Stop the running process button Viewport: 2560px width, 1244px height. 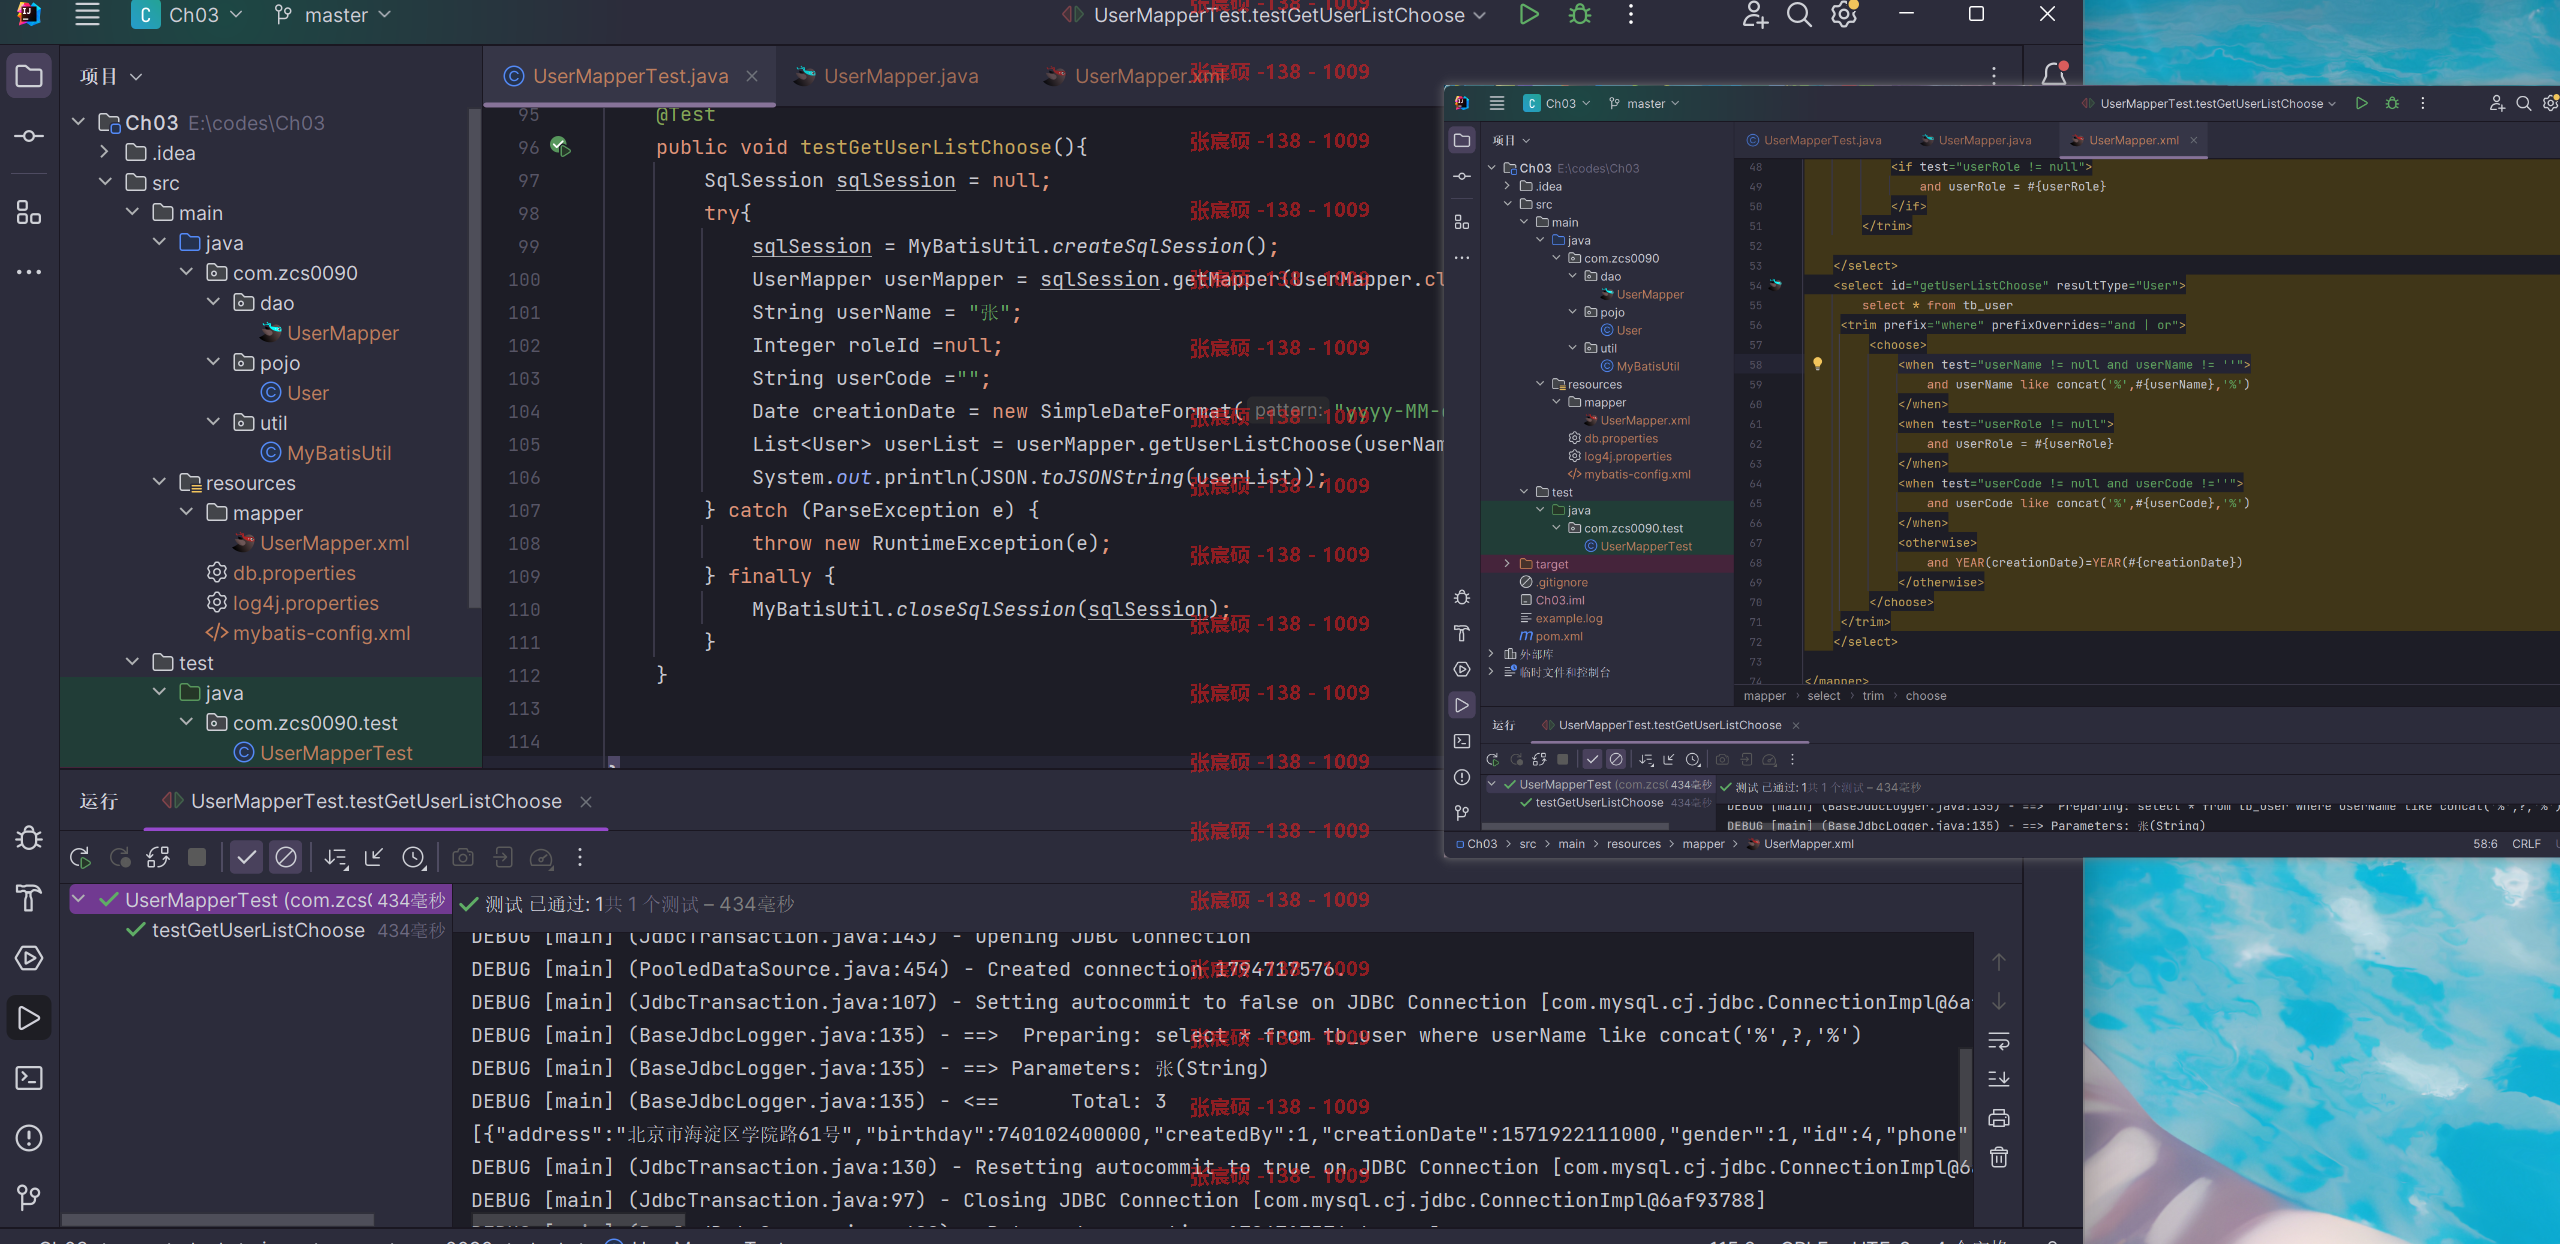tap(197, 857)
